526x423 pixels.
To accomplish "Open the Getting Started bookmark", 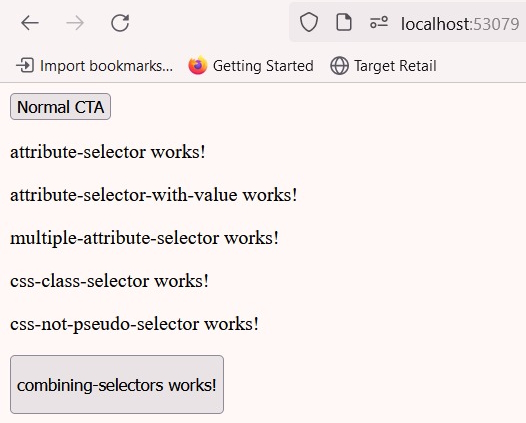I will point(251,65).
